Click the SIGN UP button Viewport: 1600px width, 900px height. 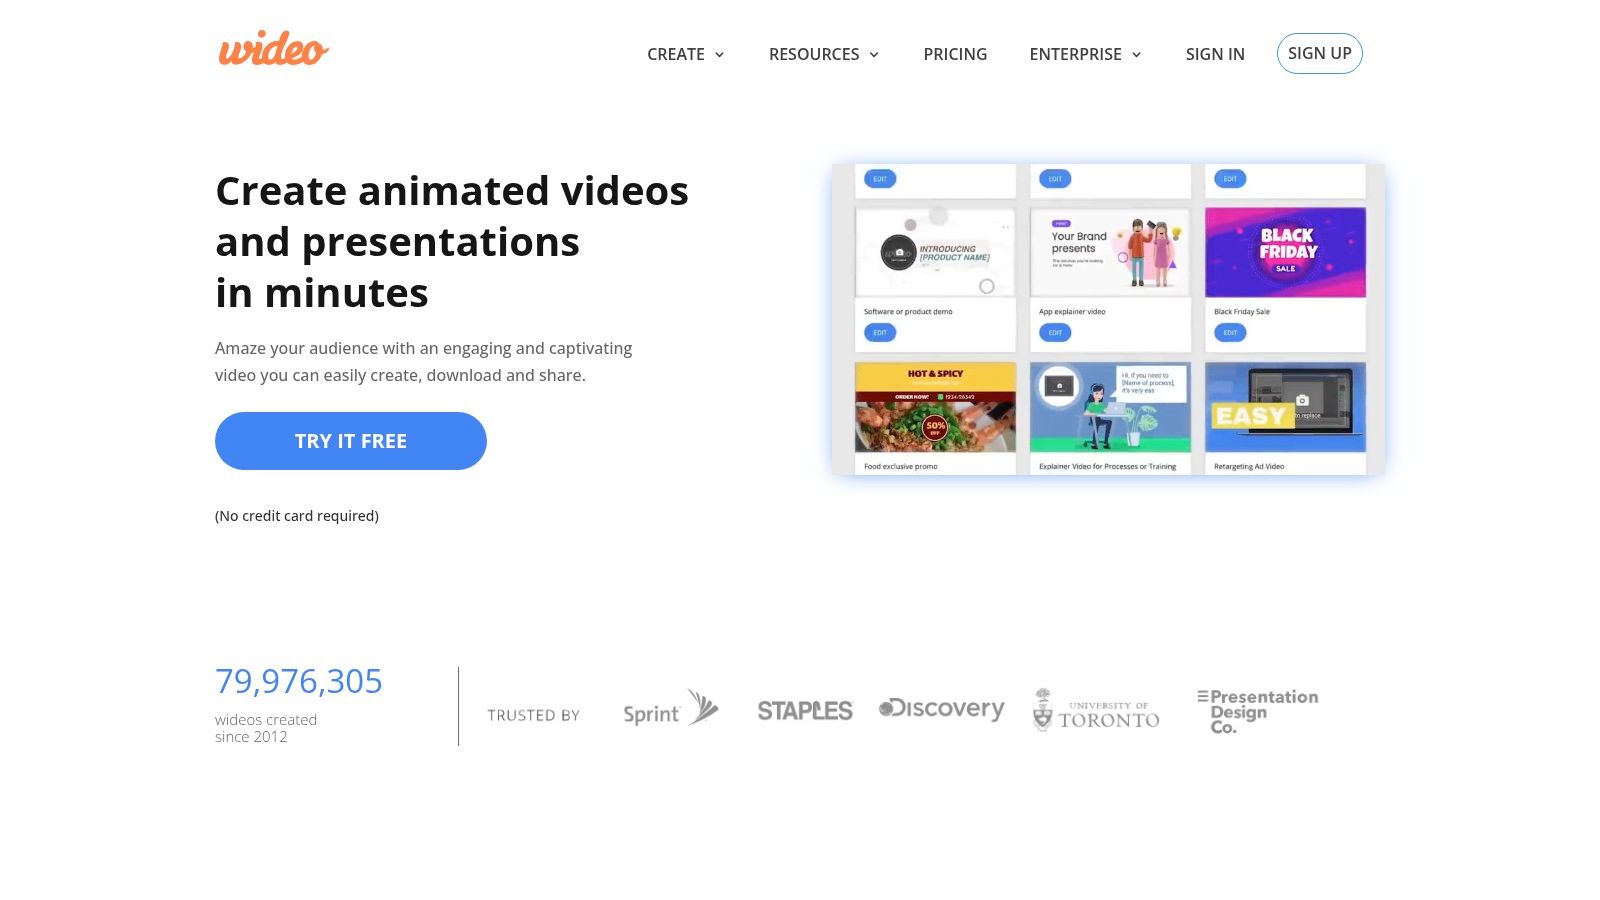(1319, 53)
